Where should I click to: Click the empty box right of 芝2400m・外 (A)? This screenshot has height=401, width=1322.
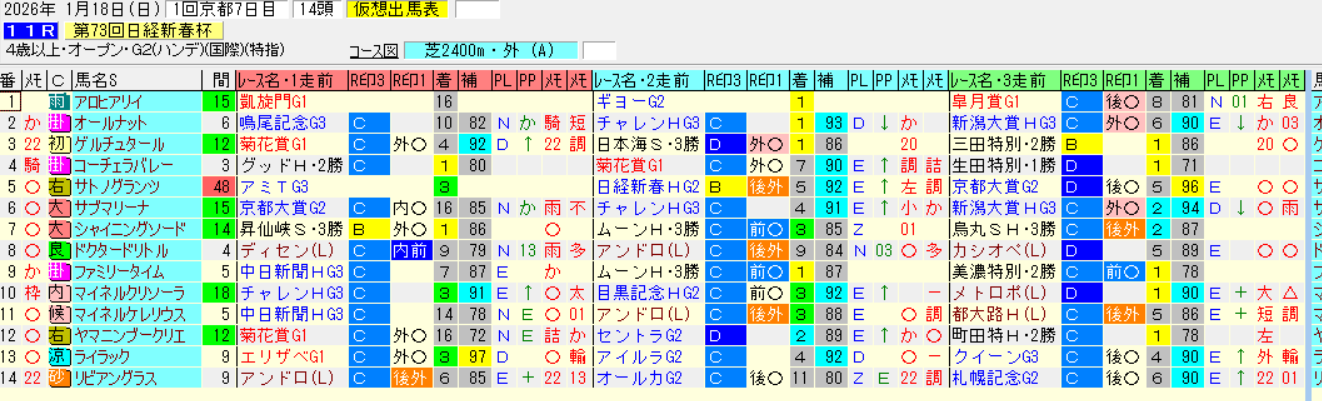pos(599,50)
